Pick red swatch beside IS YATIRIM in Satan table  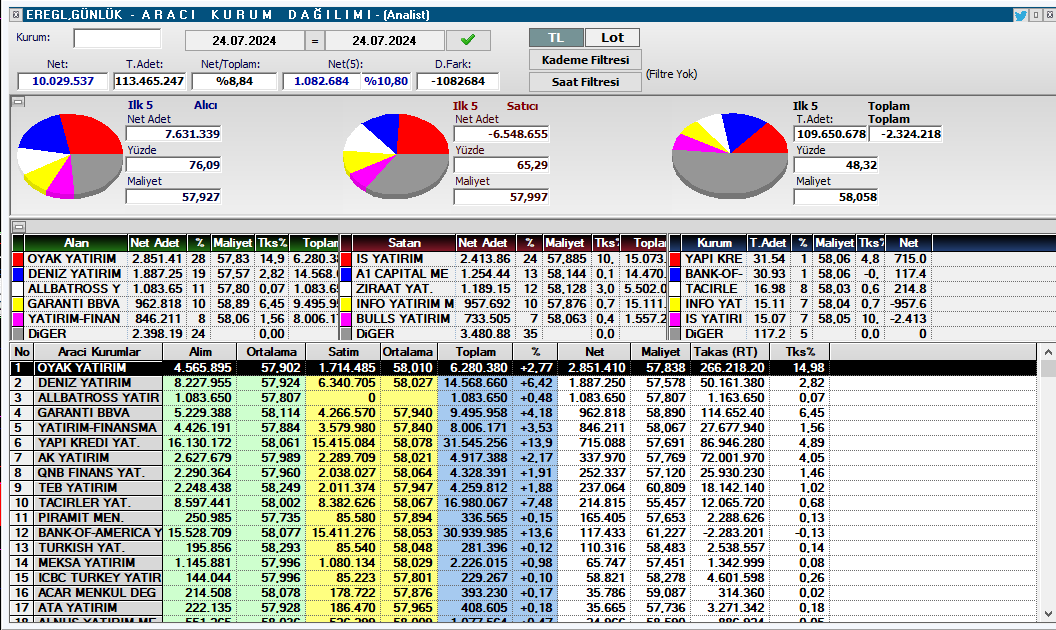tap(346, 259)
